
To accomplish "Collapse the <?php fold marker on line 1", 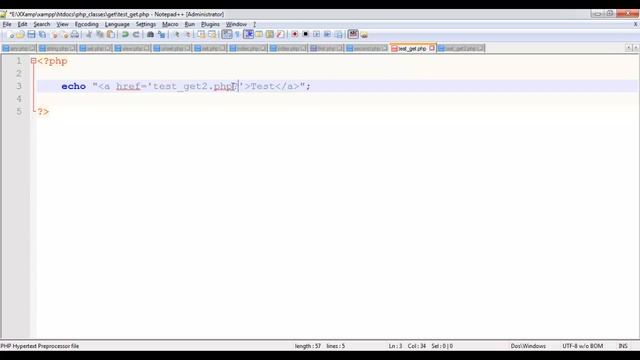I will click(33, 61).
